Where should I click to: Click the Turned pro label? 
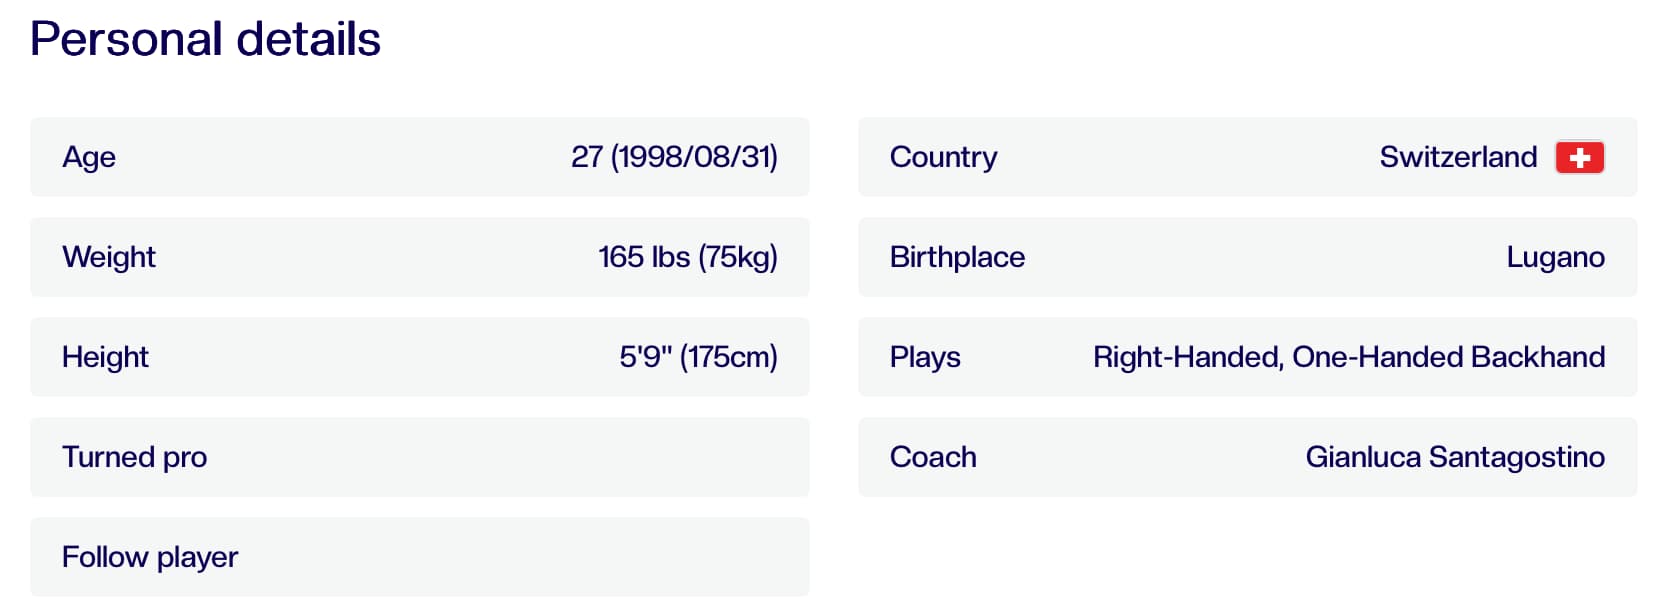tap(134, 457)
